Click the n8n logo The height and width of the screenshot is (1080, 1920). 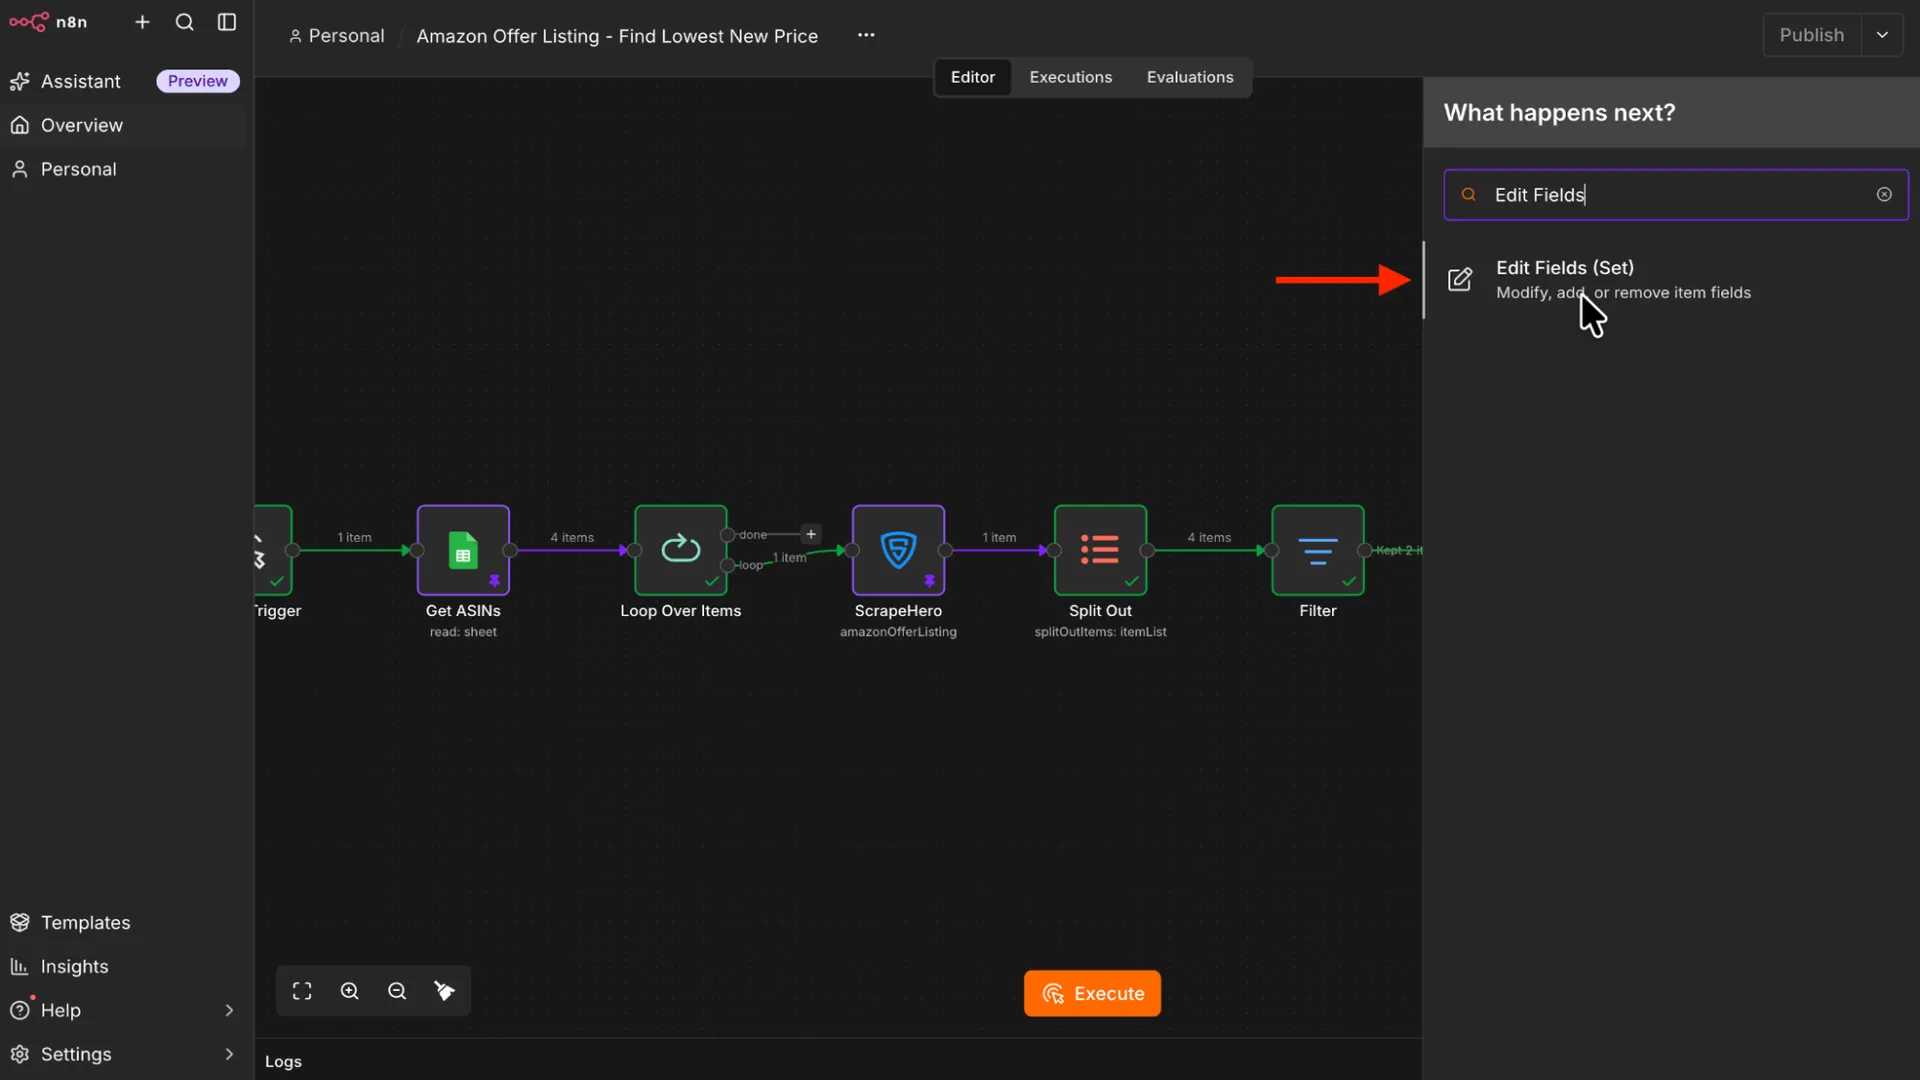[x=48, y=22]
